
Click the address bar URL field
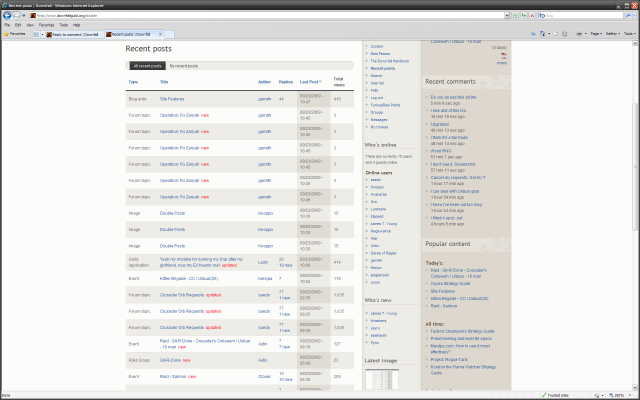click(x=267, y=16)
